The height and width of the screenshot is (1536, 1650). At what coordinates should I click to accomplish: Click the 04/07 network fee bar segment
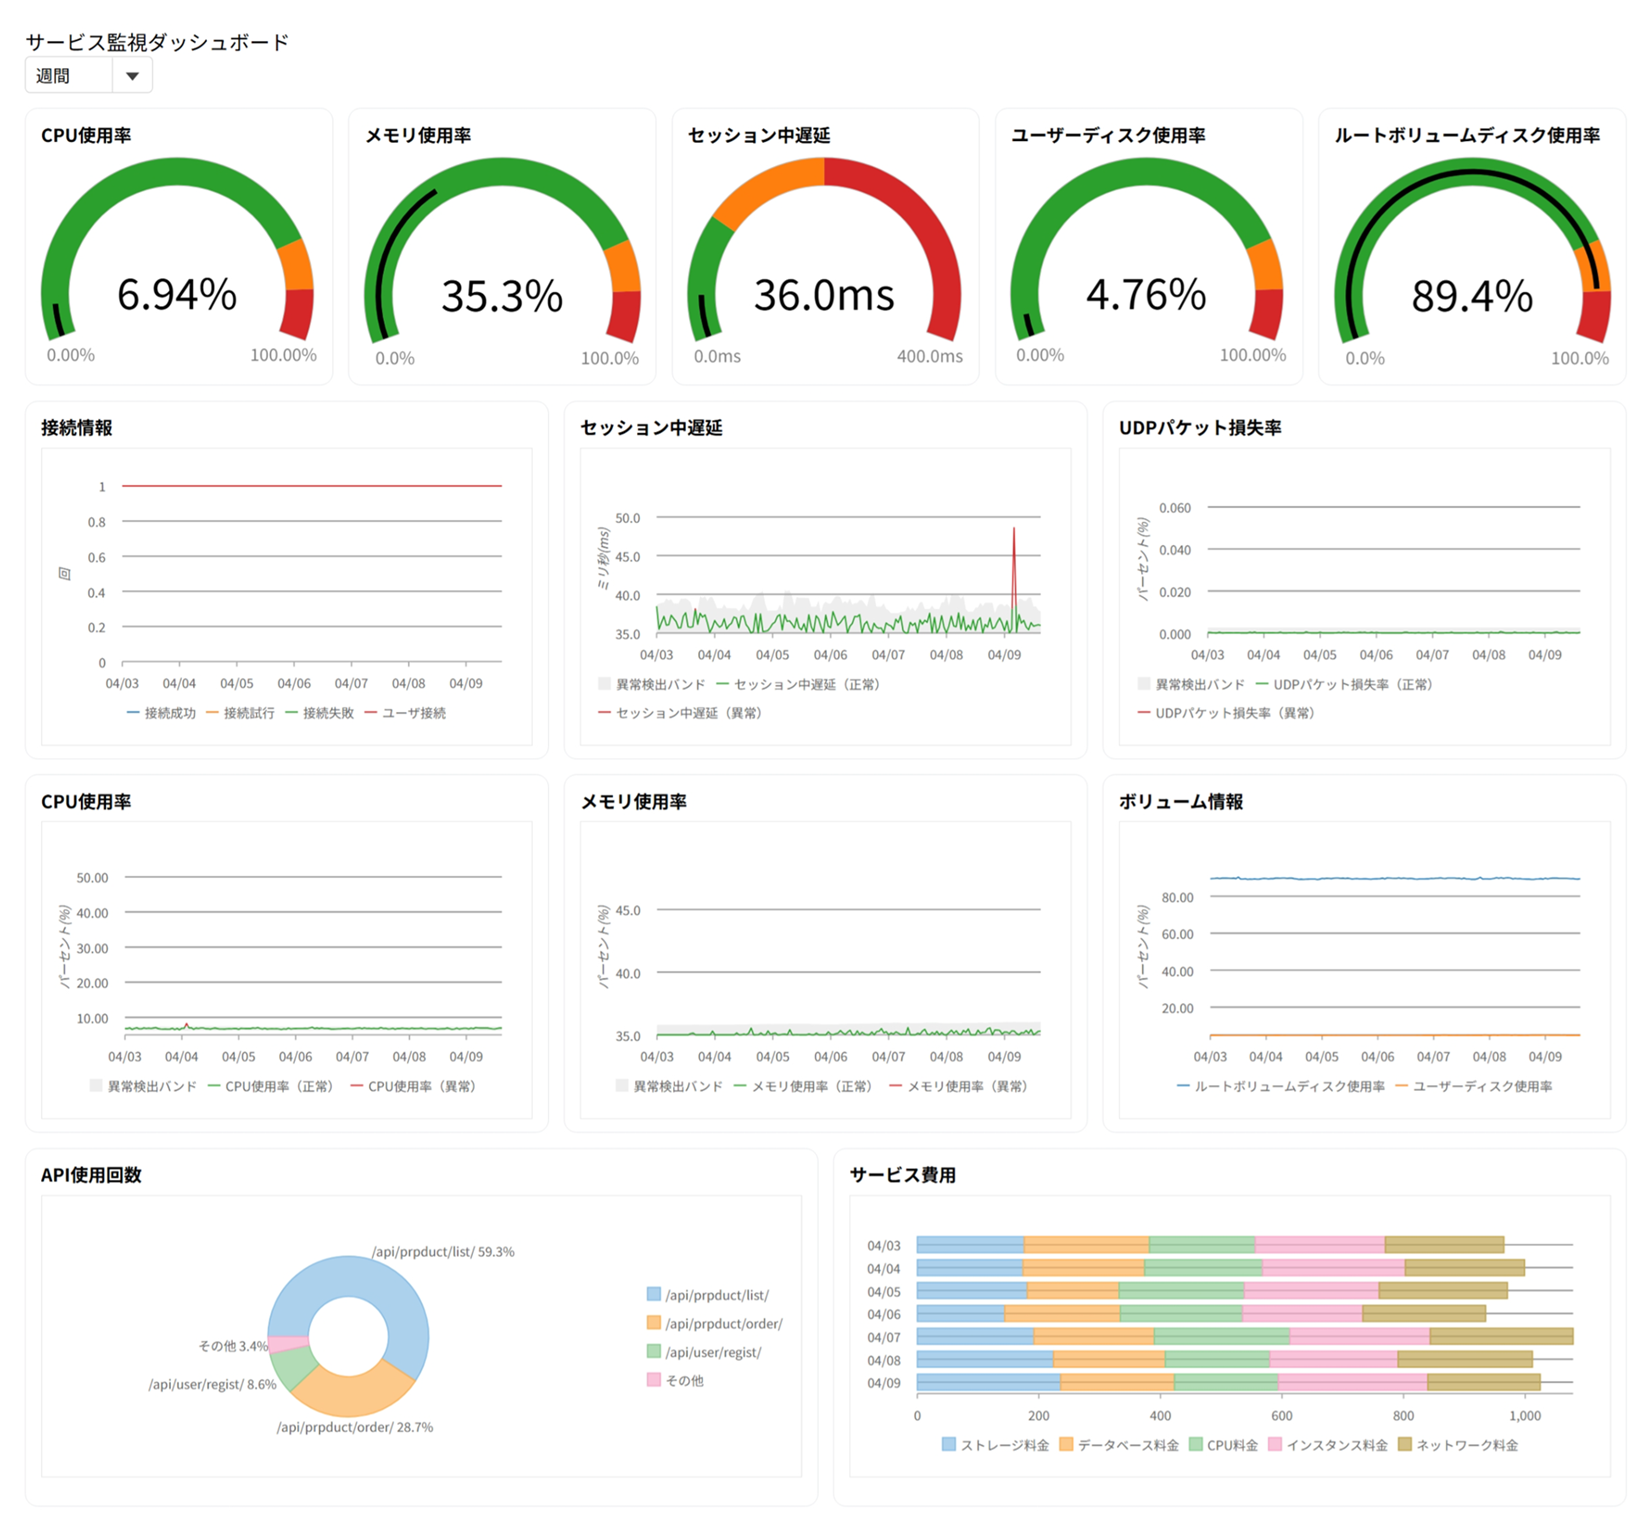tap(1501, 1337)
